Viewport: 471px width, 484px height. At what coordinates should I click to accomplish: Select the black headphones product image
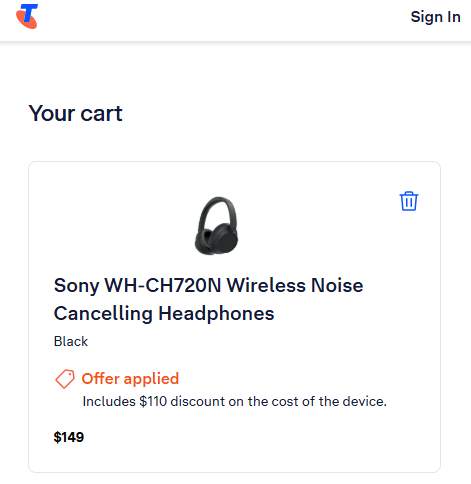point(217,226)
